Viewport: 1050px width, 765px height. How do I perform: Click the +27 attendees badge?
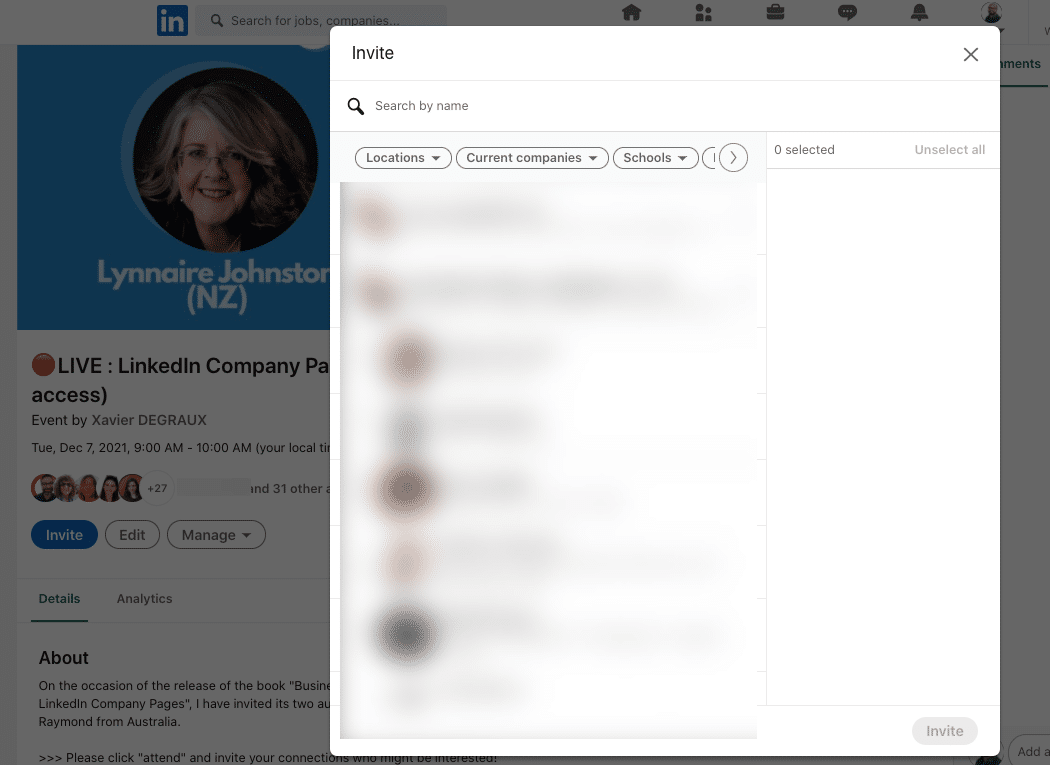[157, 488]
